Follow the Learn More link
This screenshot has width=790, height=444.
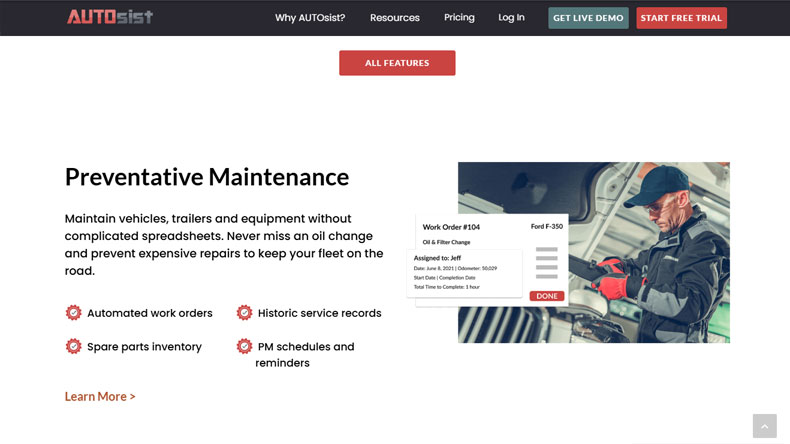coord(100,396)
